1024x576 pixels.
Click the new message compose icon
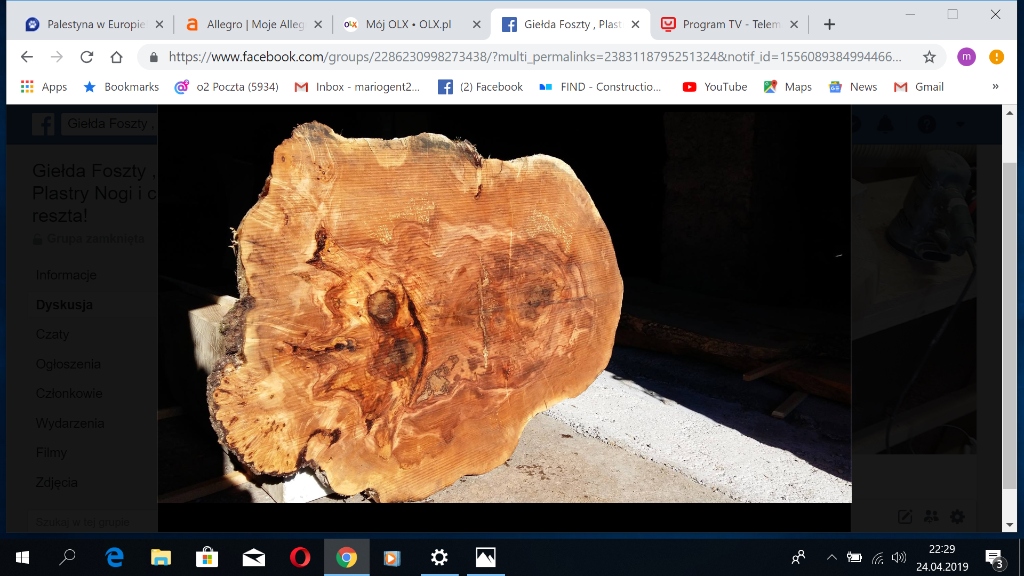coord(904,517)
